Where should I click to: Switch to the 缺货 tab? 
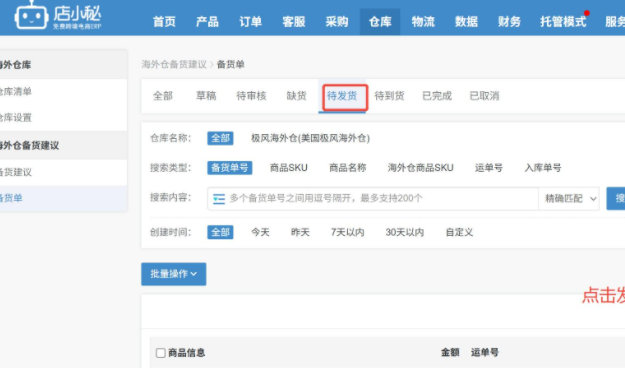click(297, 96)
